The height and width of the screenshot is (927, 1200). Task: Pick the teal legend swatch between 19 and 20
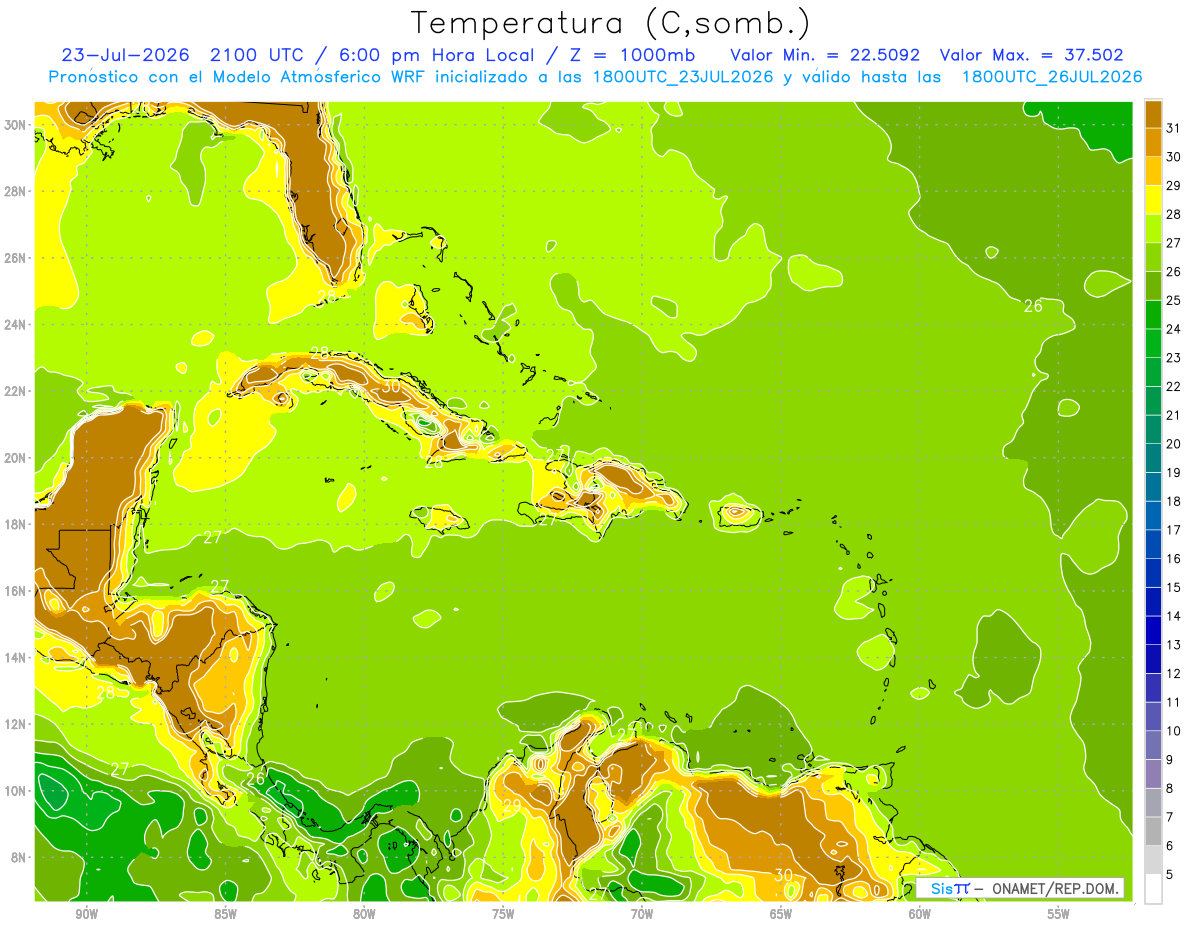point(1154,458)
